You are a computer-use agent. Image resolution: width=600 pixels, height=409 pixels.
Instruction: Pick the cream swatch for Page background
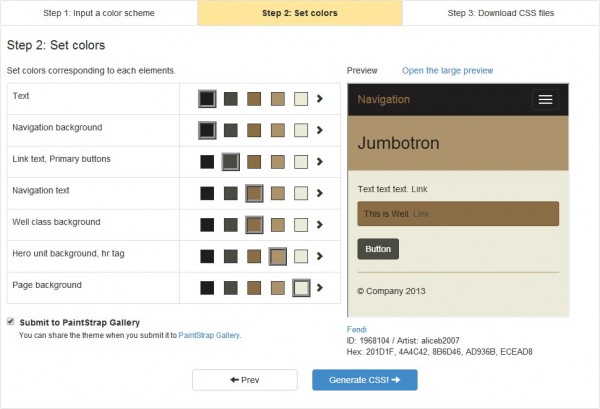tap(301, 288)
